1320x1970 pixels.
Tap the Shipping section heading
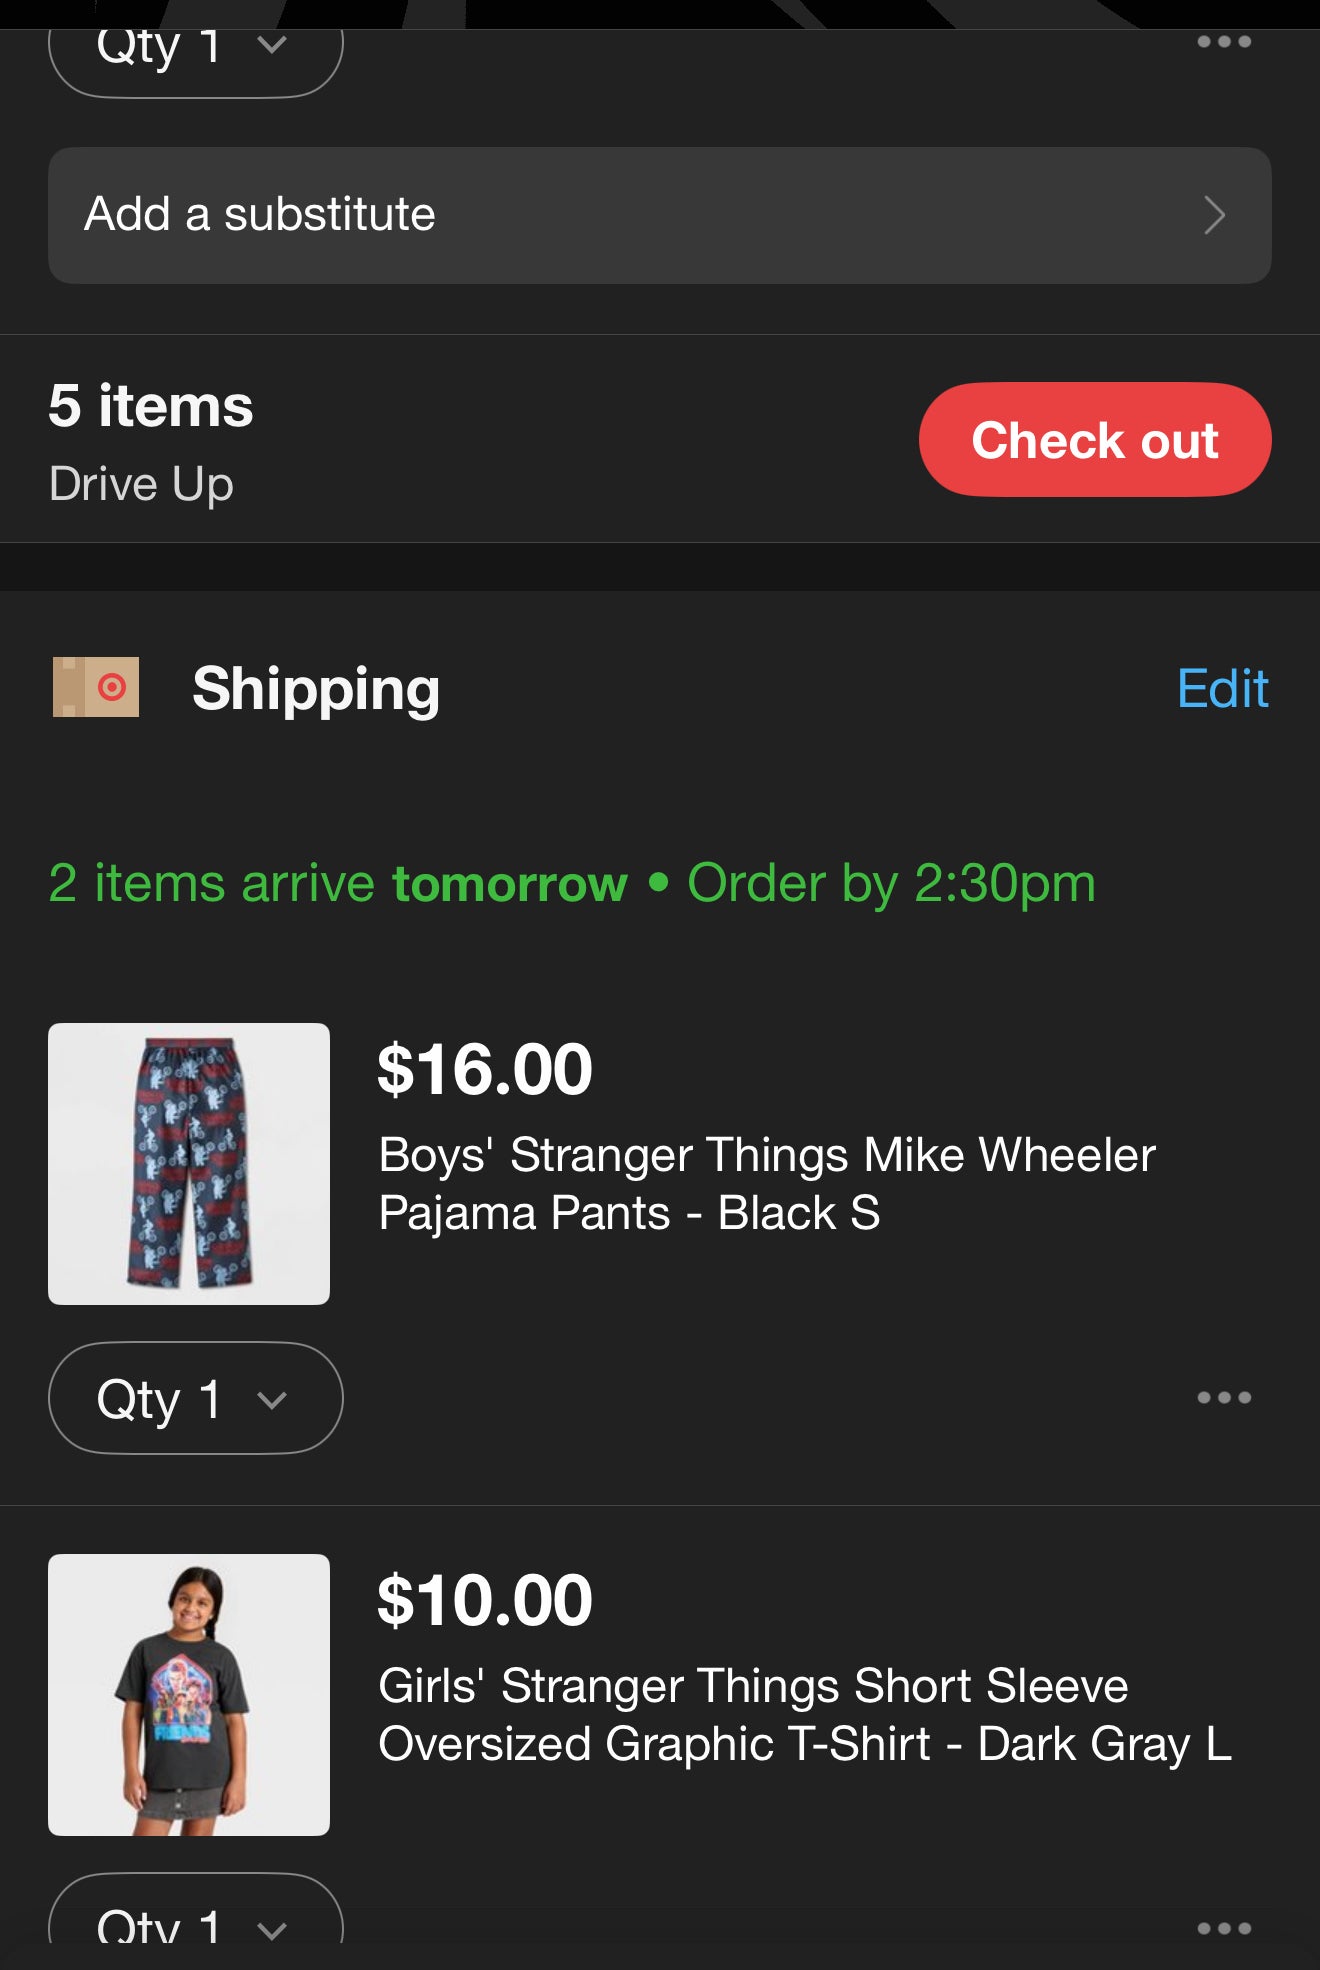pyautogui.click(x=316, y=689)
